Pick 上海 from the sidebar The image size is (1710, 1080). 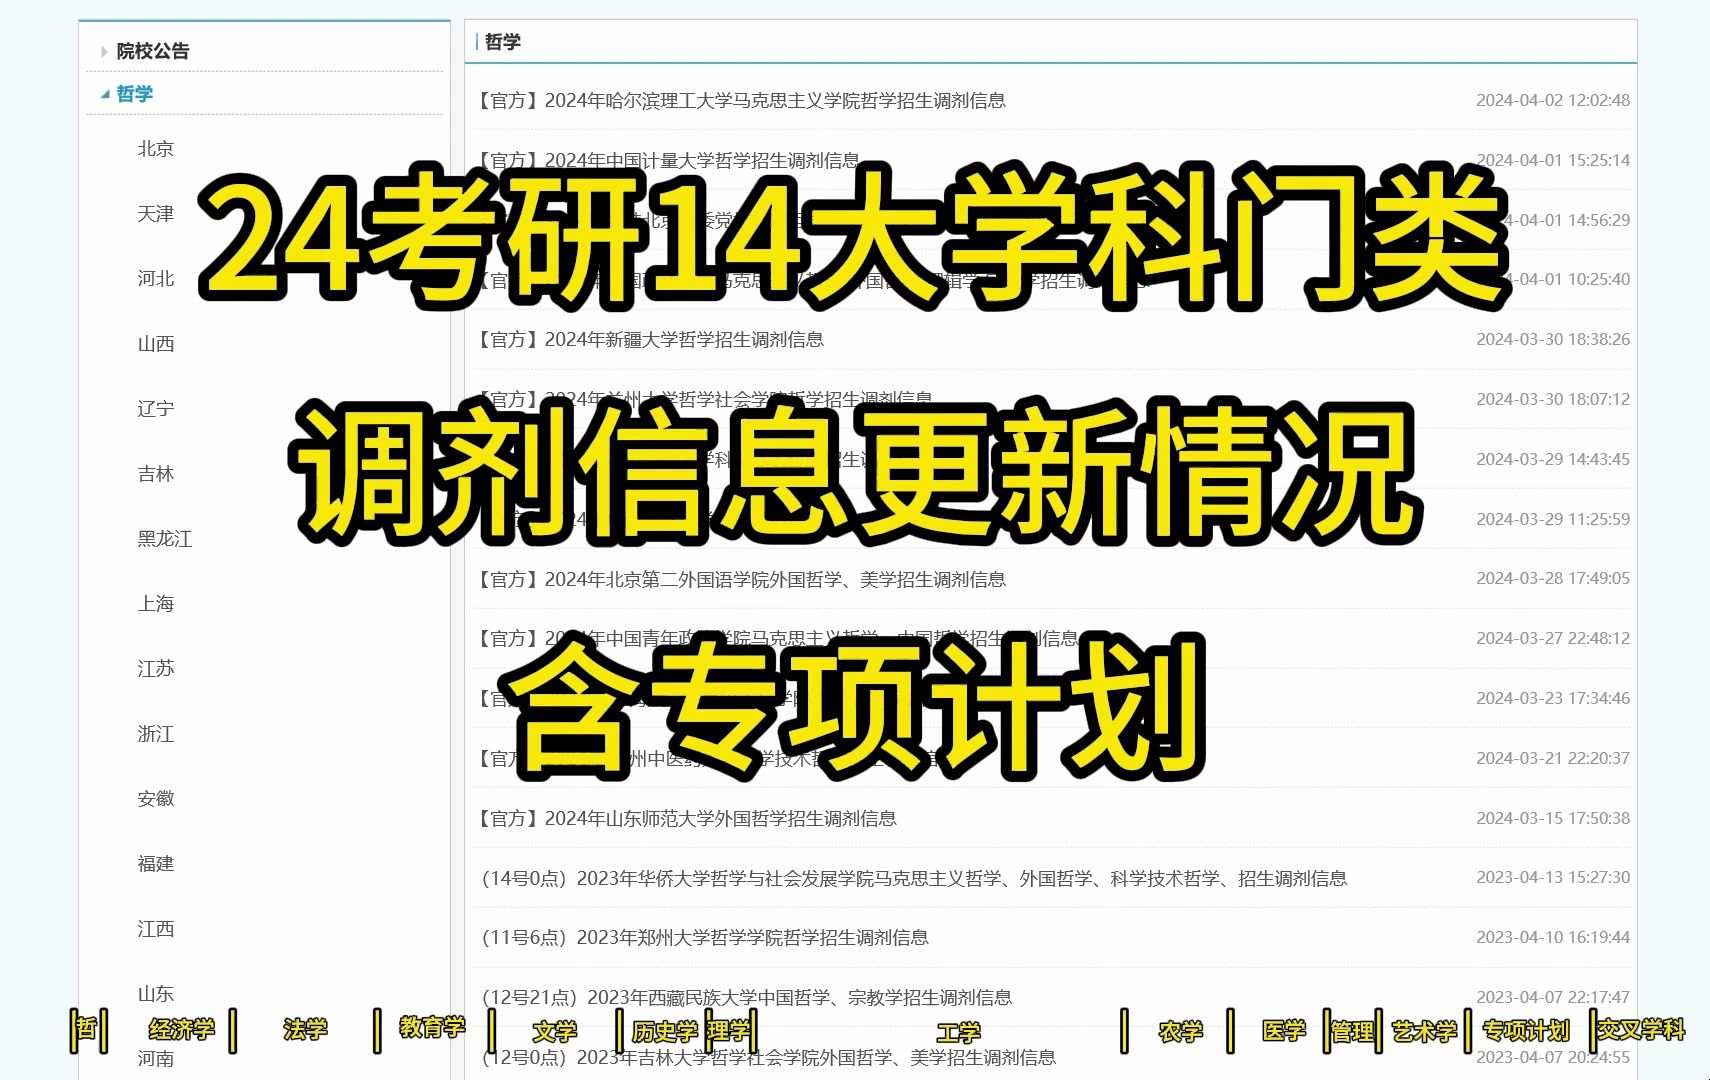click(156, 604)
